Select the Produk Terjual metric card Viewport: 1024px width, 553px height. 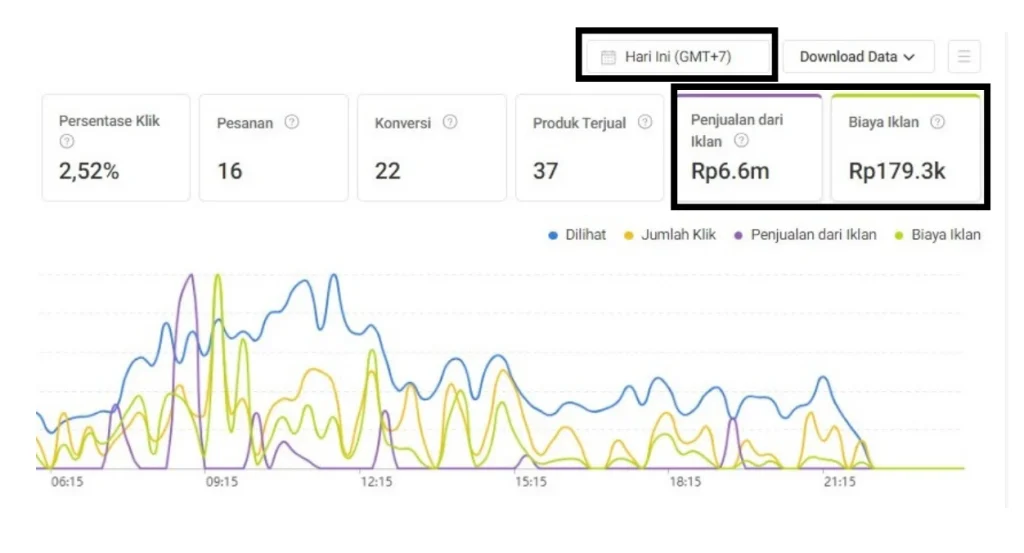[589, 148]
